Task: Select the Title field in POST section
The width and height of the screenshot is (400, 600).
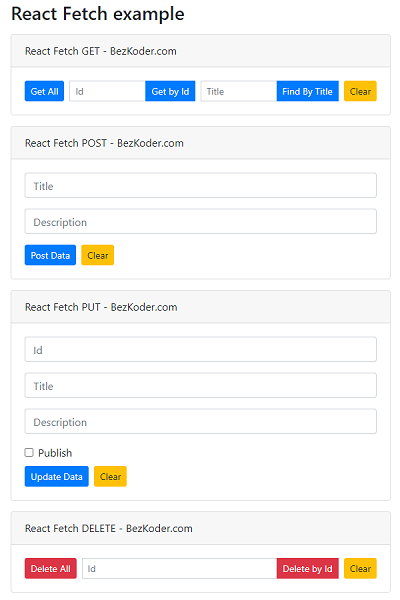Action: click(201, 186)
